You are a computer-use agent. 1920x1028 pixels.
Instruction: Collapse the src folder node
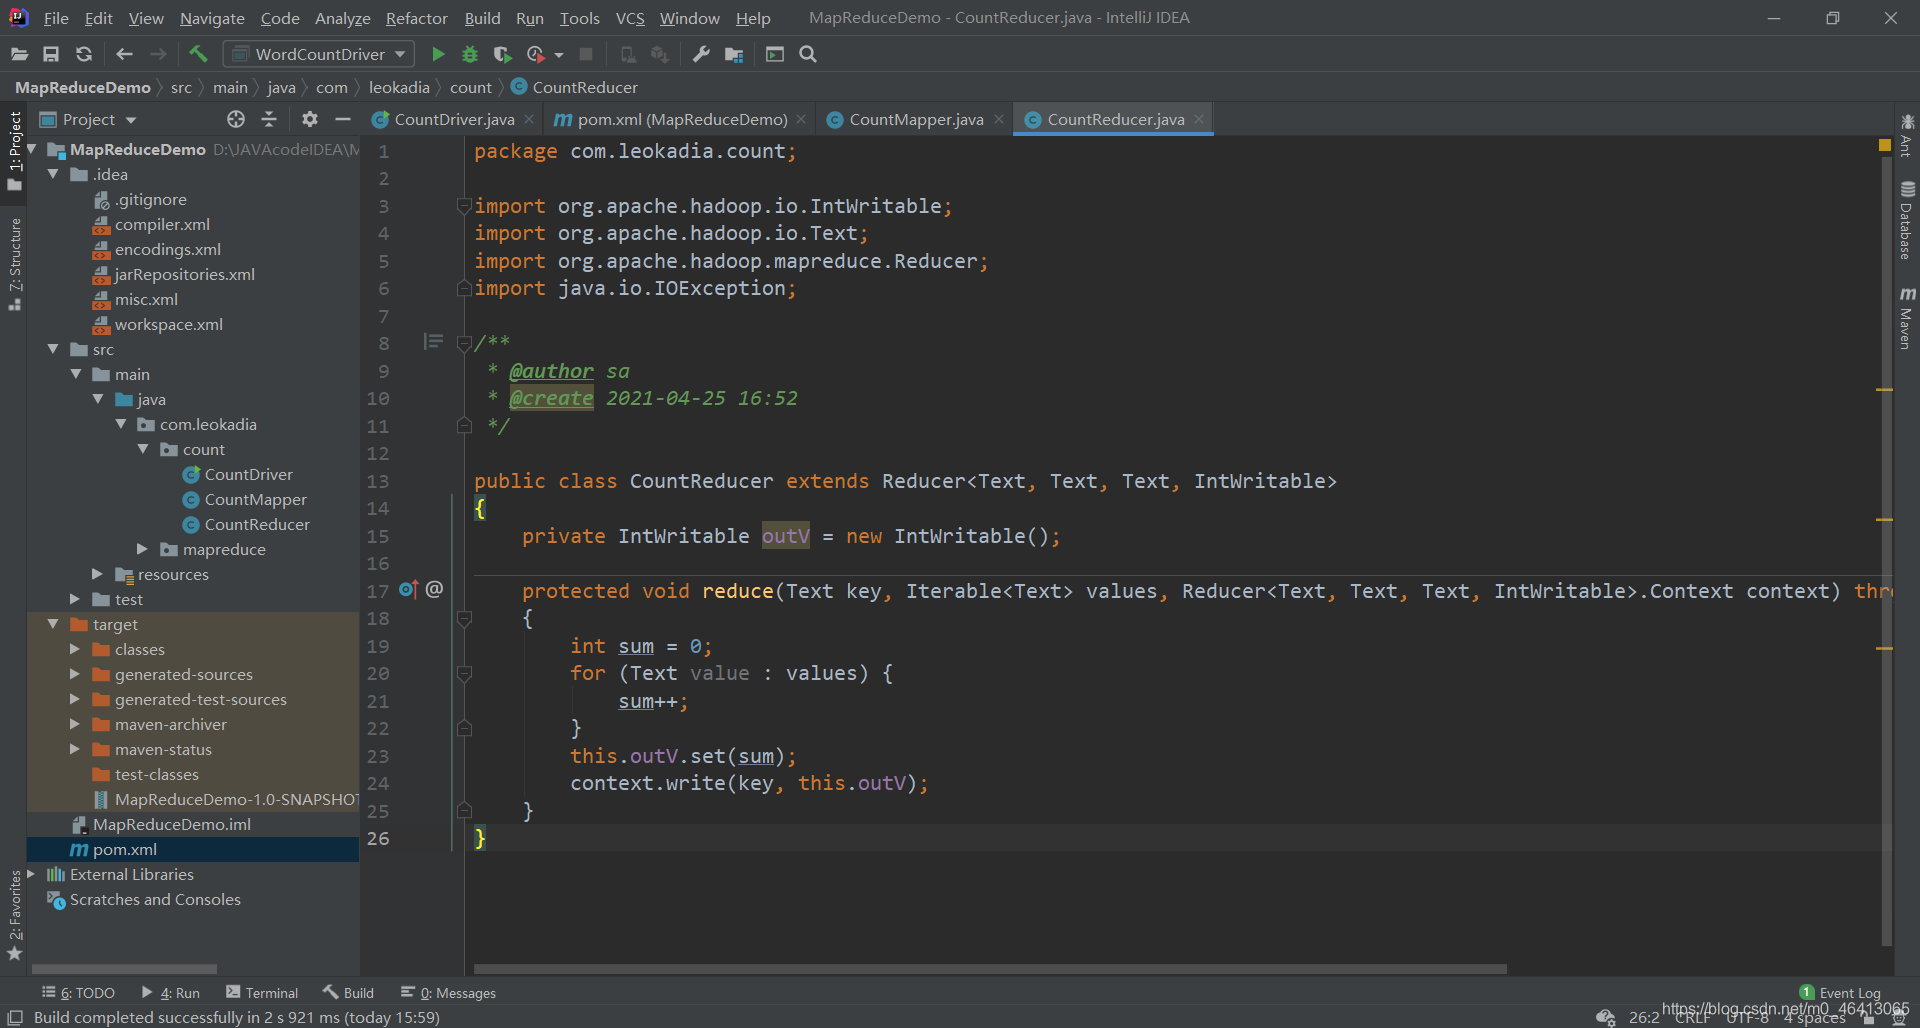pyautogui.click(x=53, y=349)
